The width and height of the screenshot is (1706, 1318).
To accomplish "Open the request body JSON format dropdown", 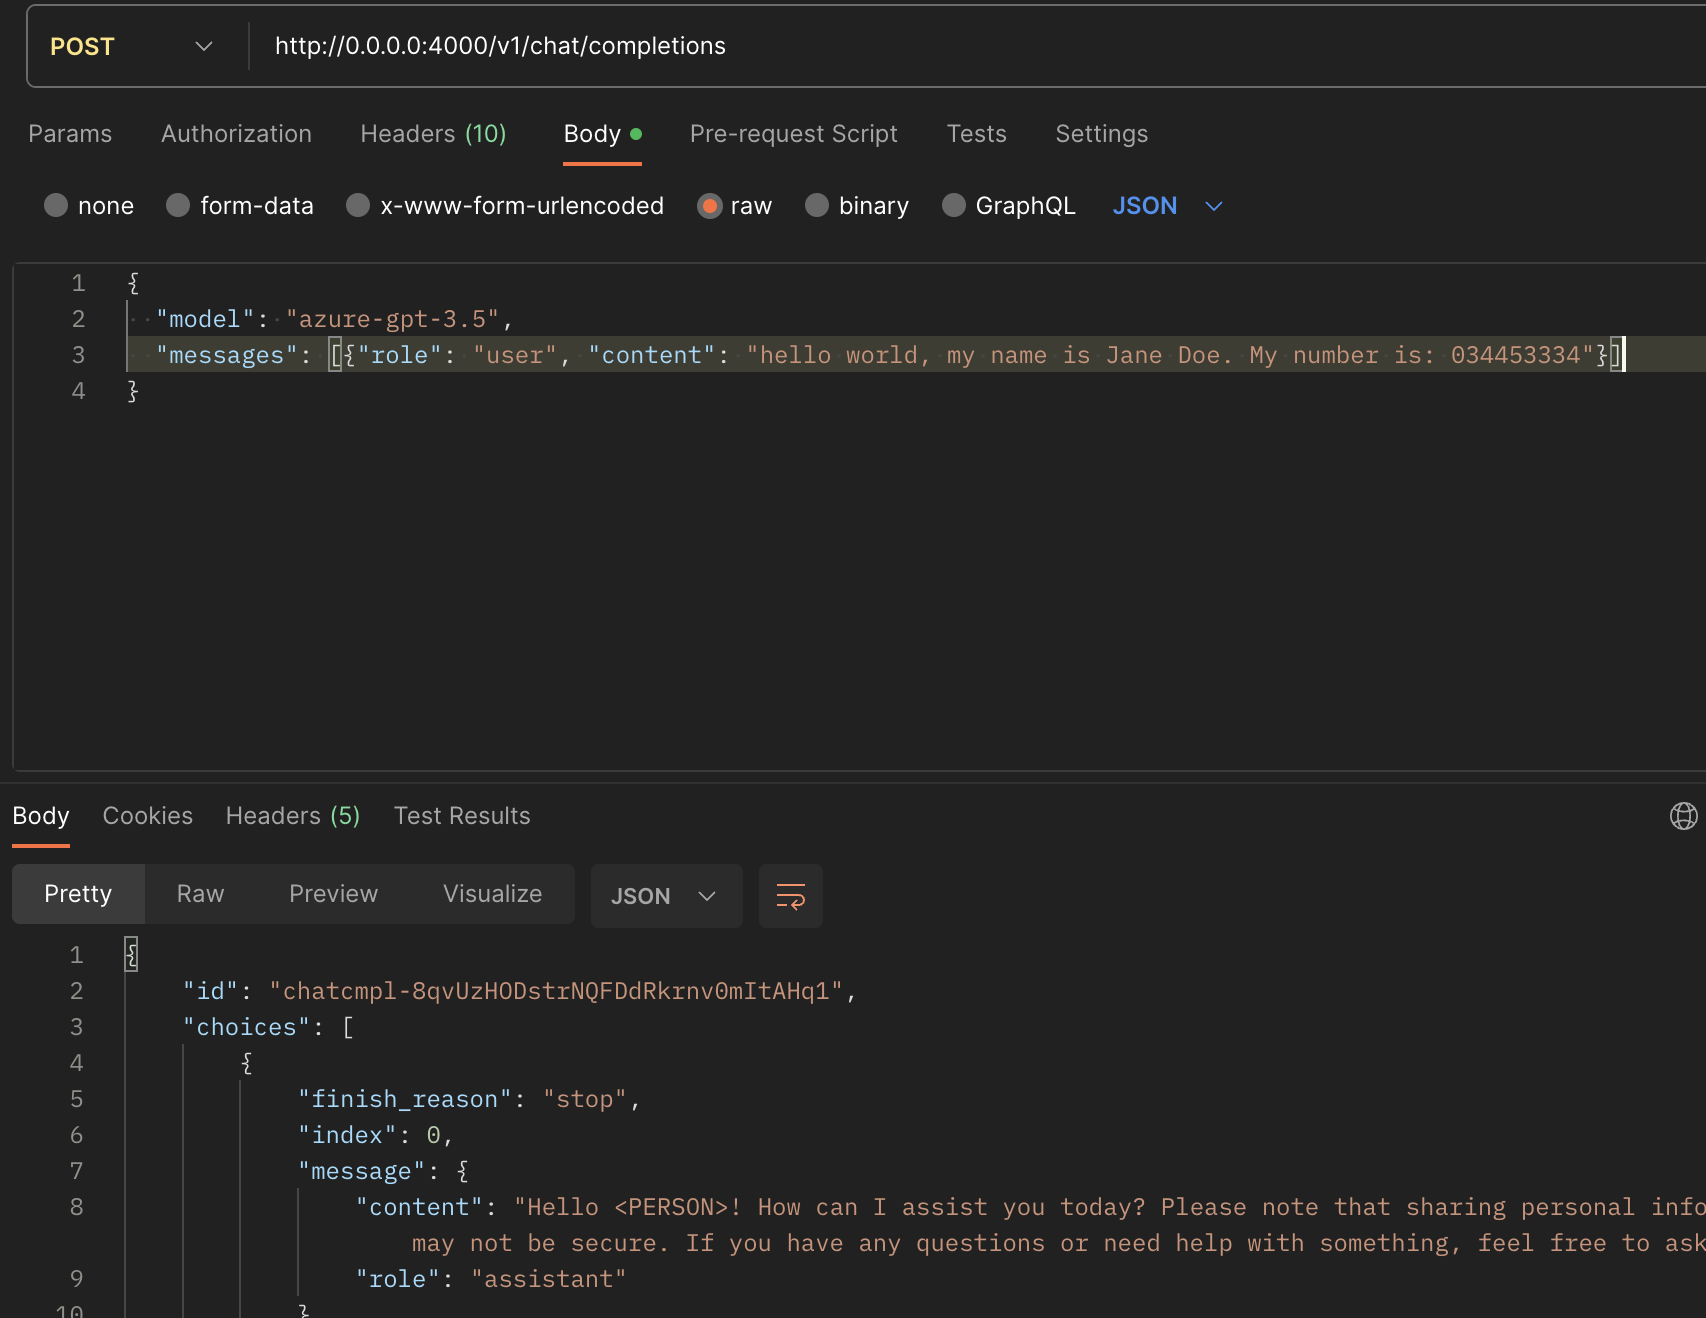I will pyautogui.click(x=1167, y=206).
